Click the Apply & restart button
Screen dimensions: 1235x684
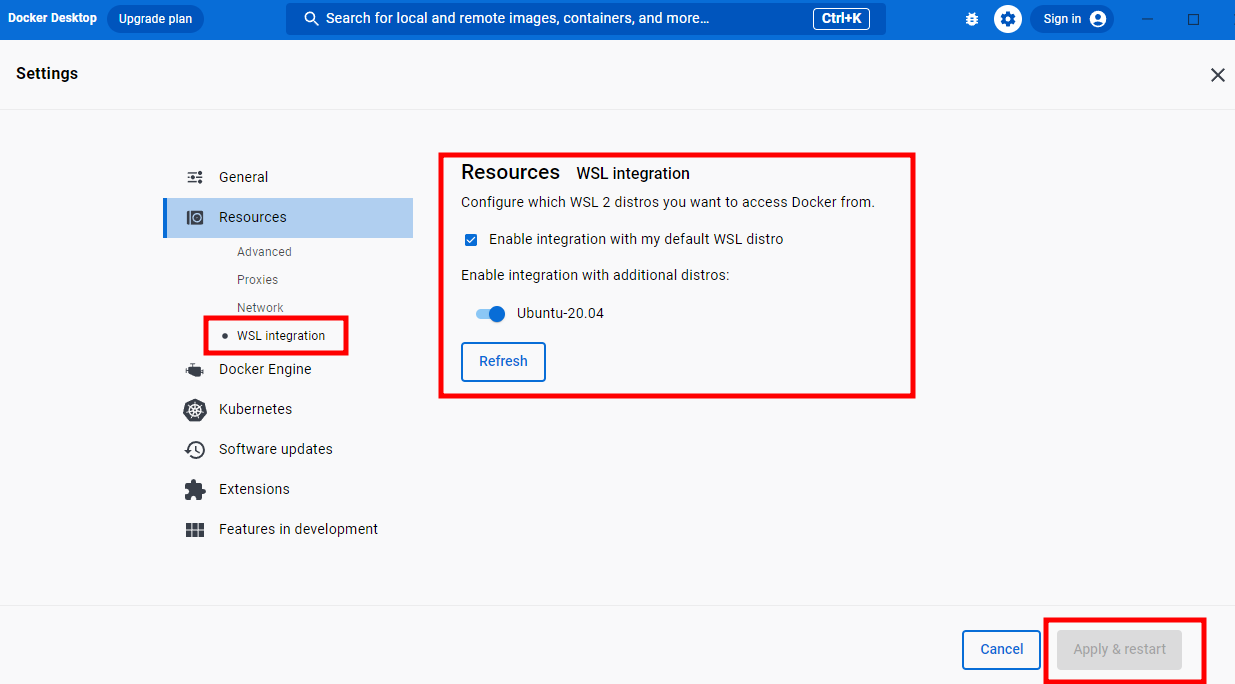coord(1119,650)
